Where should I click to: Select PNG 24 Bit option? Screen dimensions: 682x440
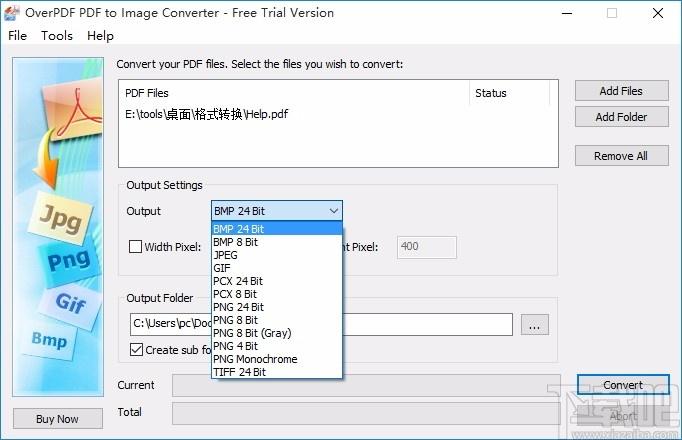coord(277,307)
